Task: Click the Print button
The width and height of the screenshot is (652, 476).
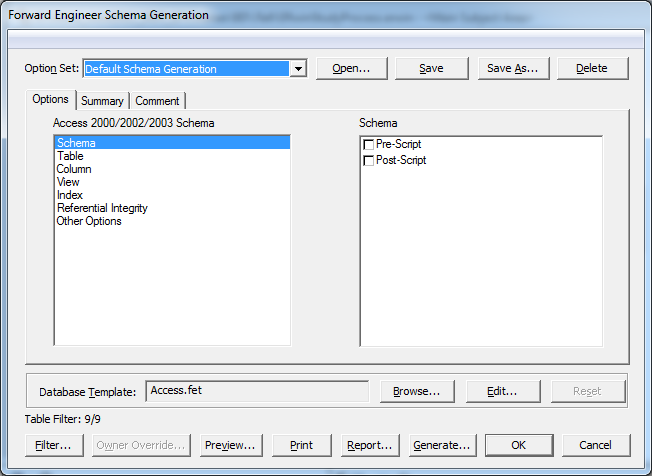Action: [302, 445]
